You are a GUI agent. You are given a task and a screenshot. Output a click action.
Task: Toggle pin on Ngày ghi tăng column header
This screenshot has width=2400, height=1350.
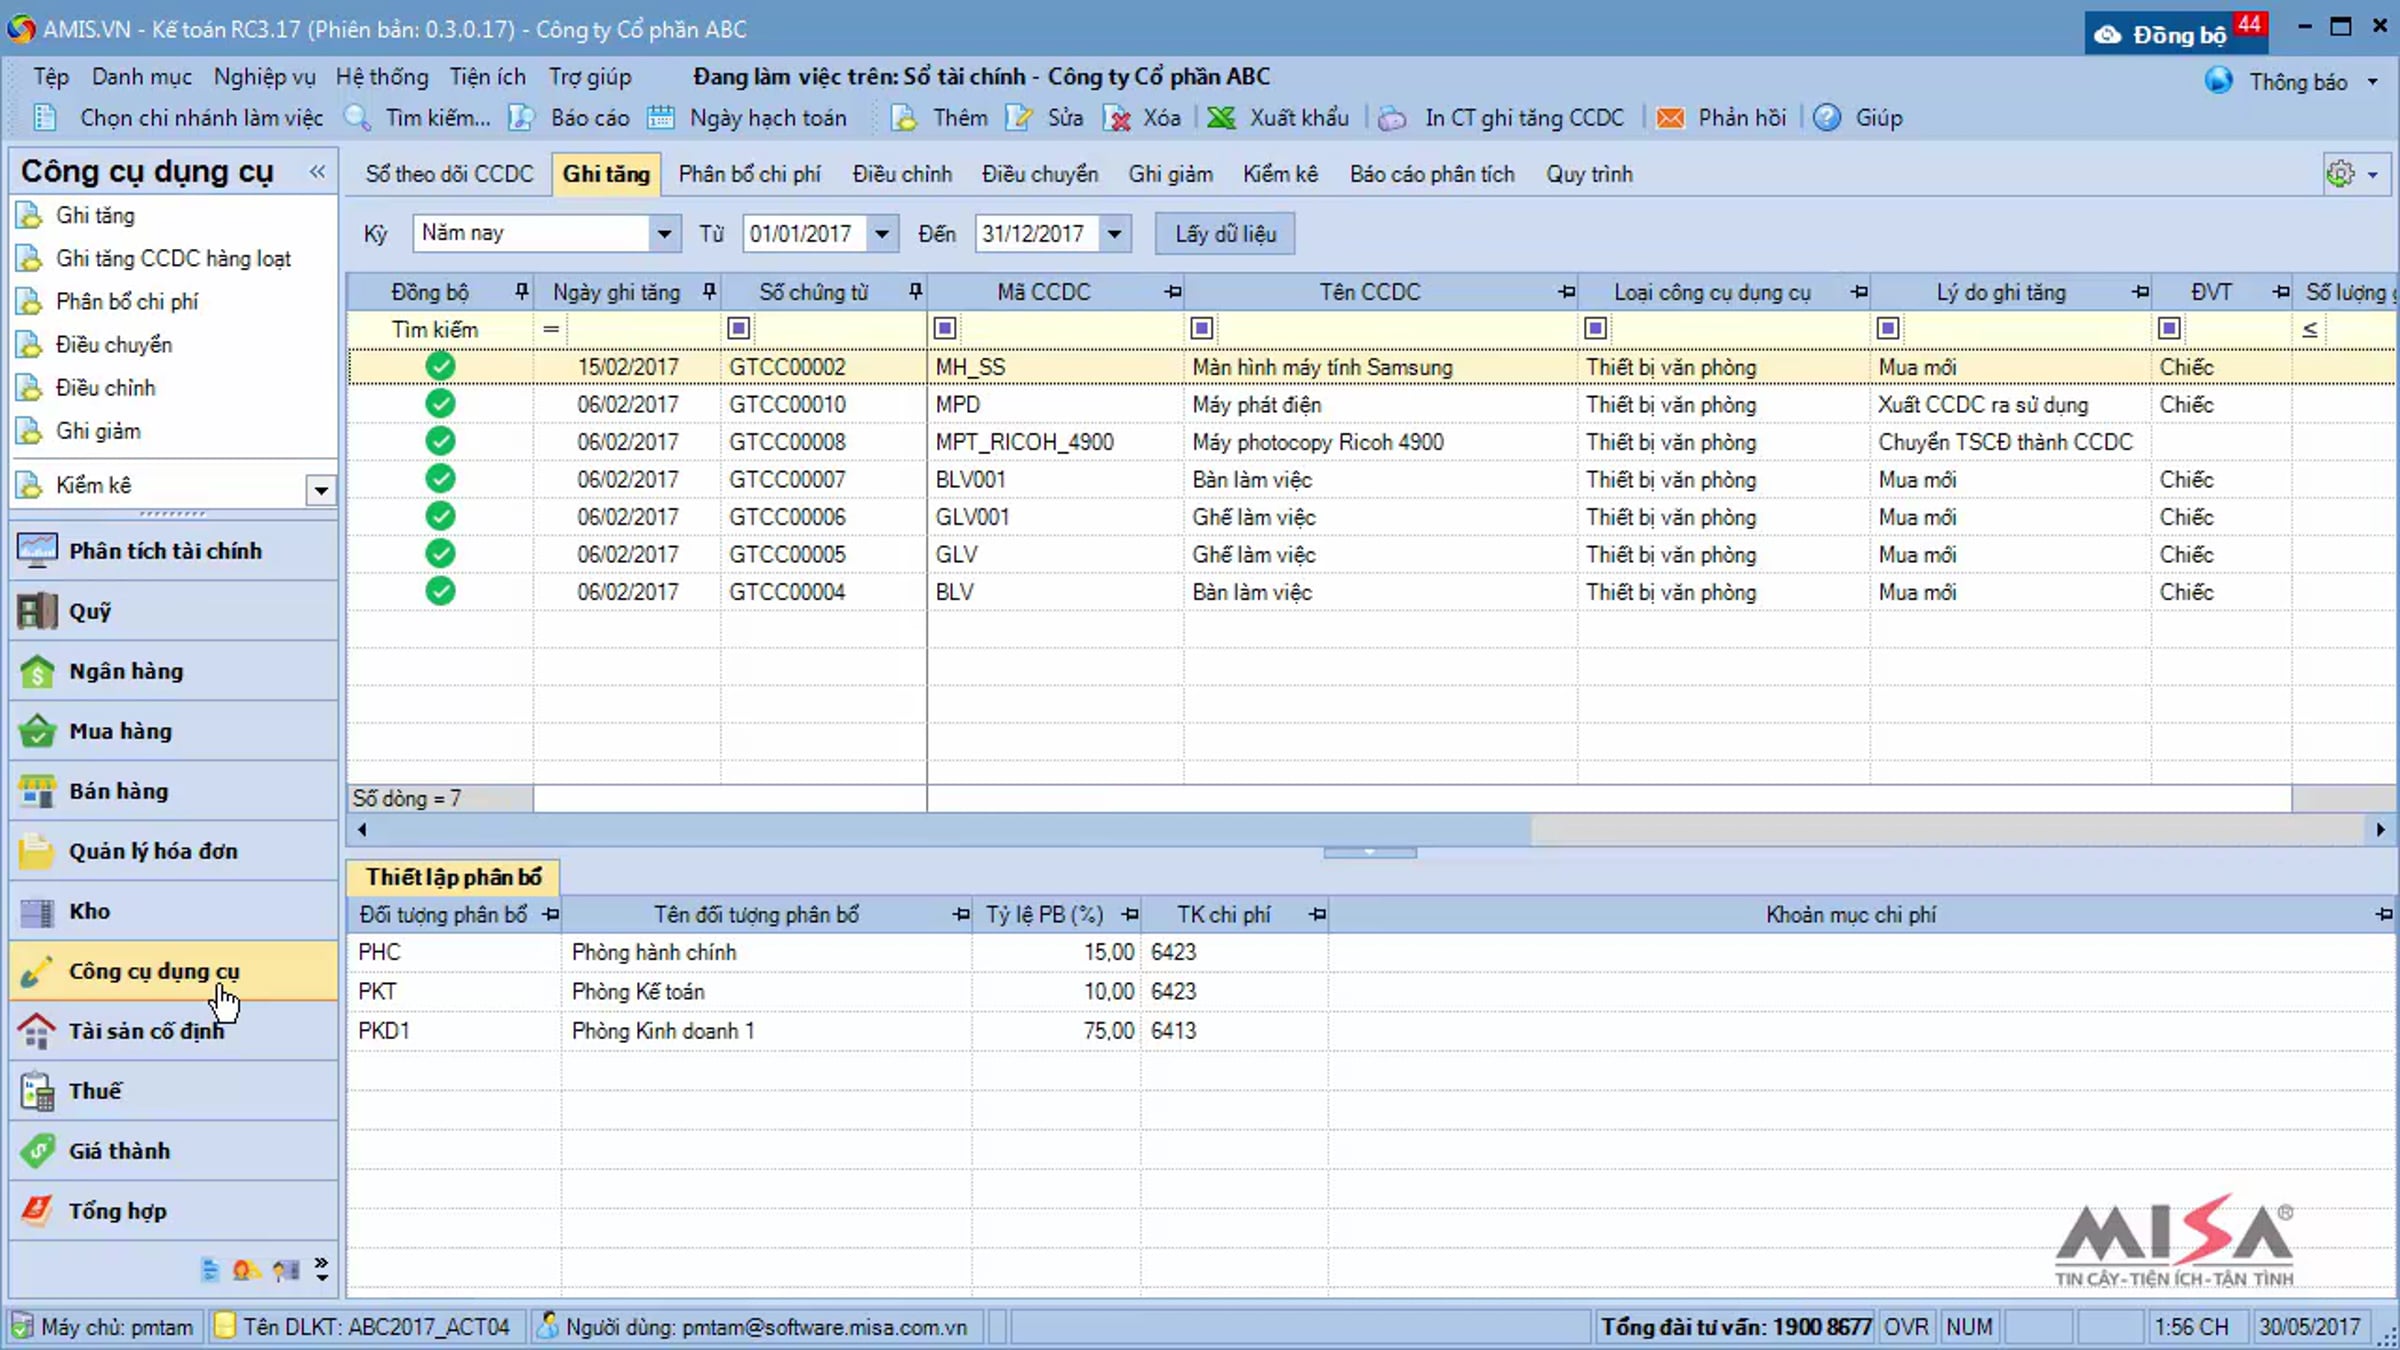(709, 292)
